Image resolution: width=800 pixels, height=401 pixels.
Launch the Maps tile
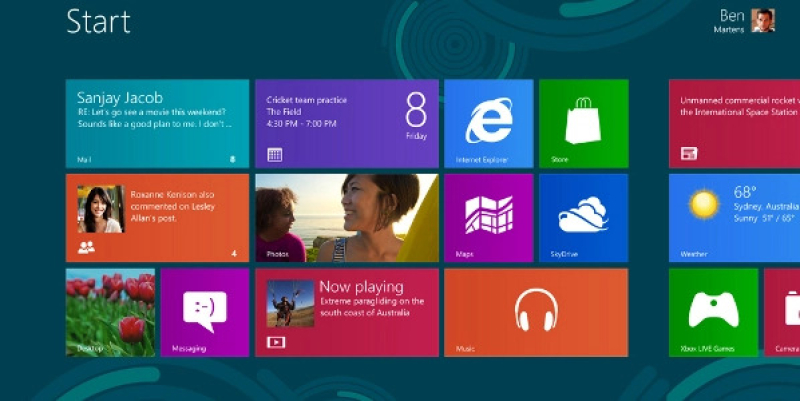click(488, 218)
